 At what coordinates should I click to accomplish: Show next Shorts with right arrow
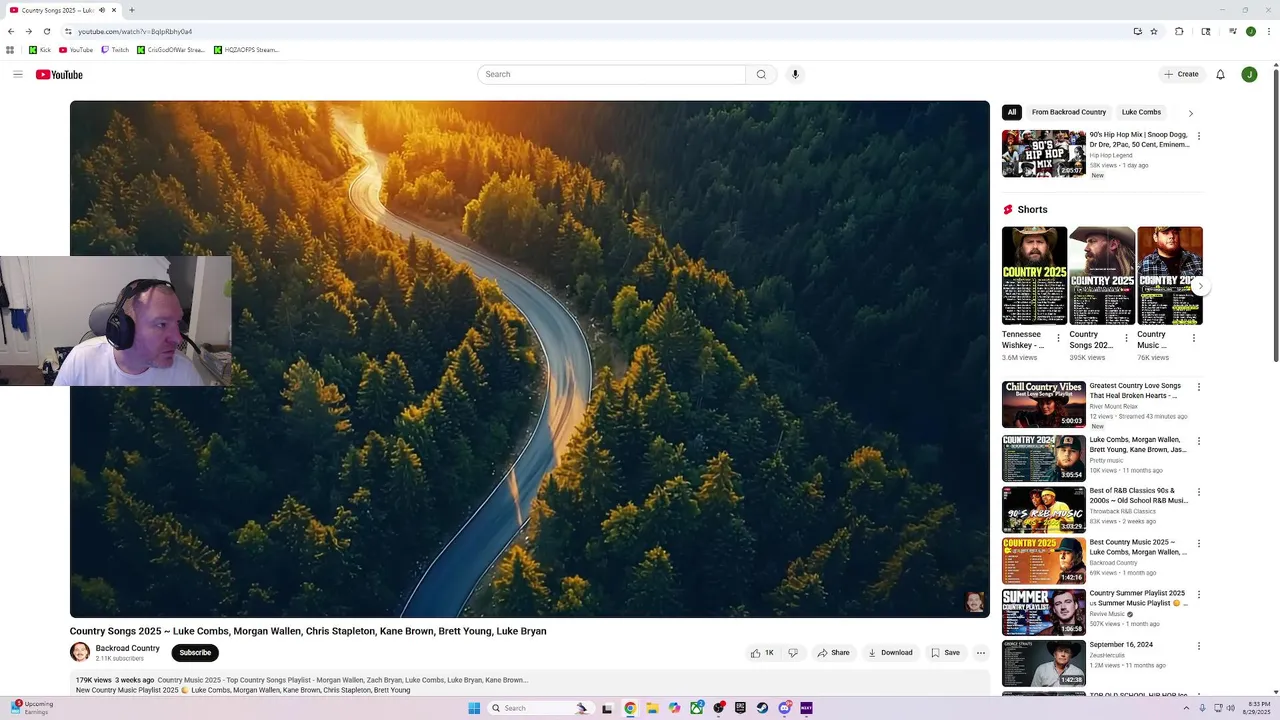tap(1201, 286)
